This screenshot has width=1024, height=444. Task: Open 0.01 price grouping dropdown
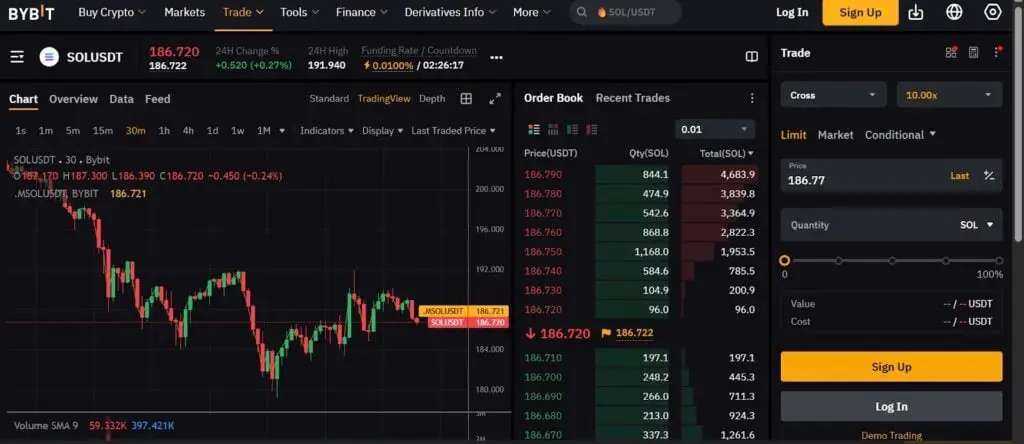point(715,129)
